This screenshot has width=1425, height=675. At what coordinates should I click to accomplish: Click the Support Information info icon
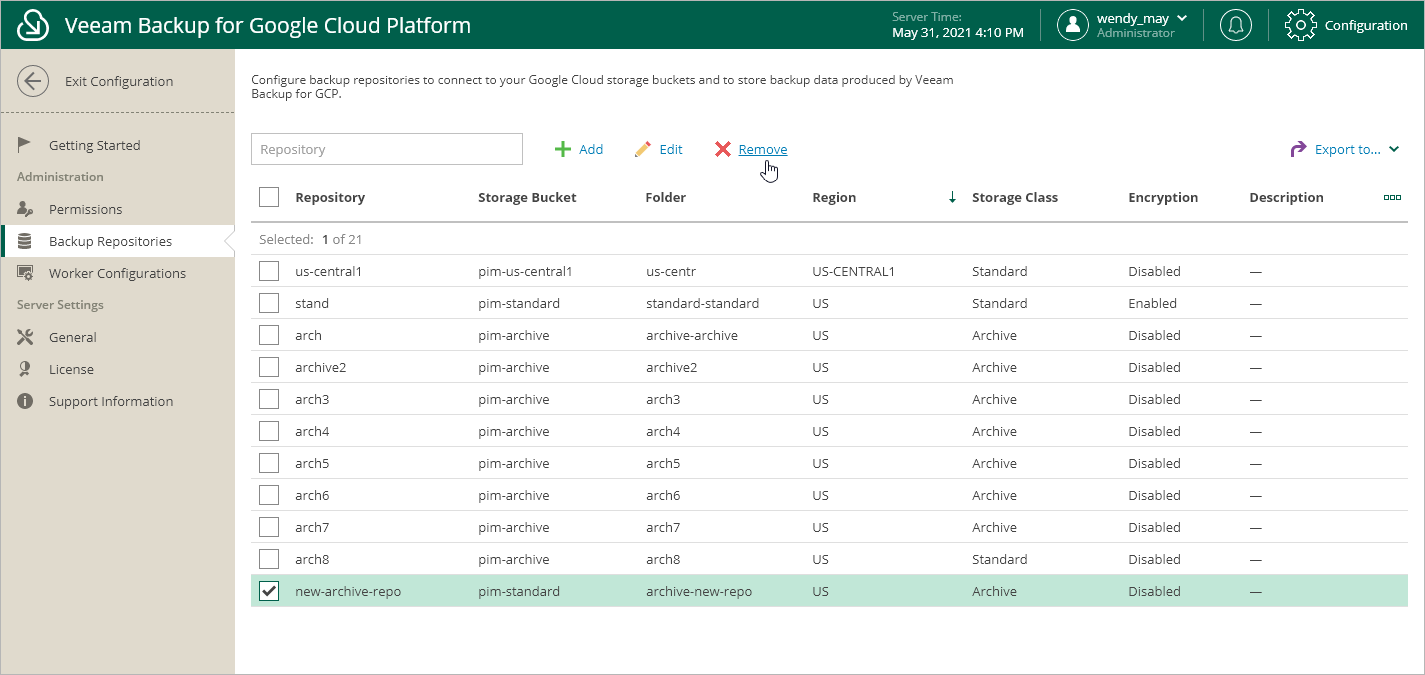point(25,401)
